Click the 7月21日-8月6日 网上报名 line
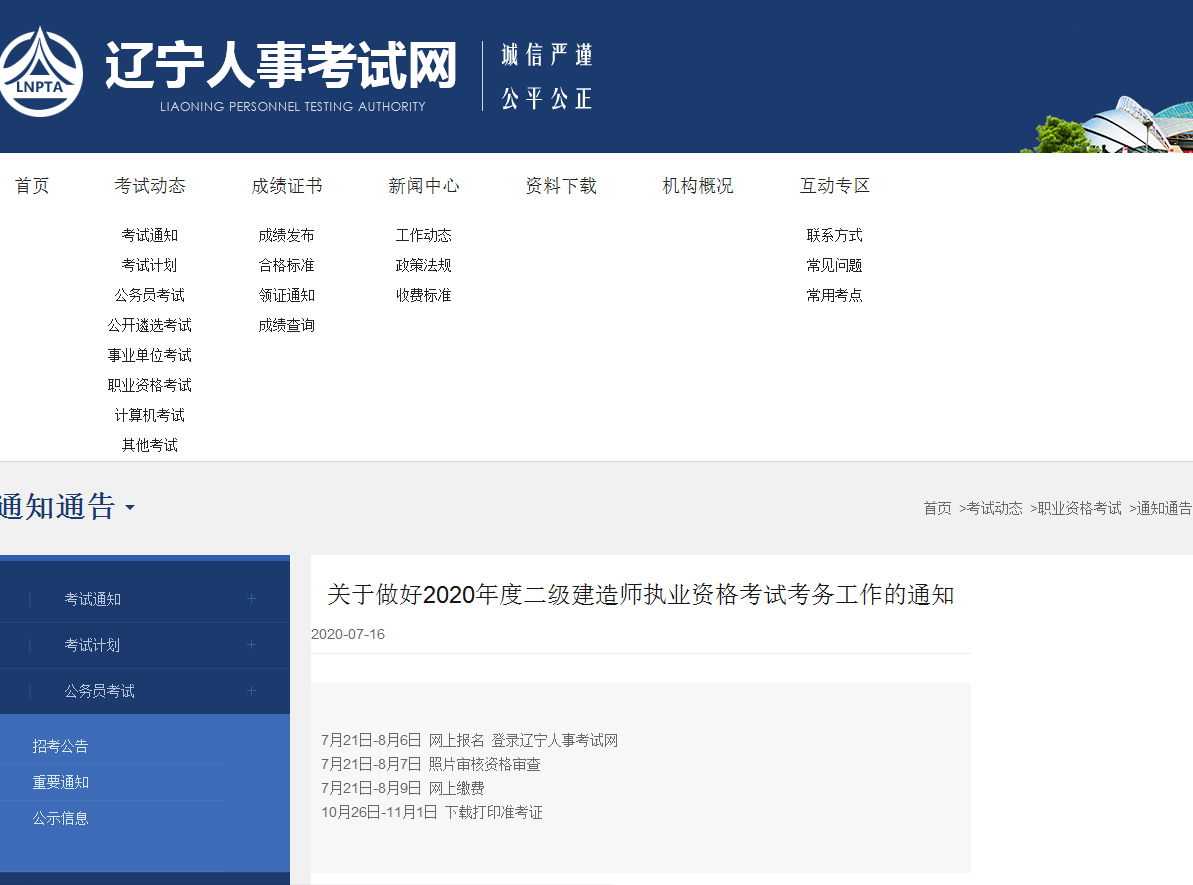 click(x=469, y=740)
